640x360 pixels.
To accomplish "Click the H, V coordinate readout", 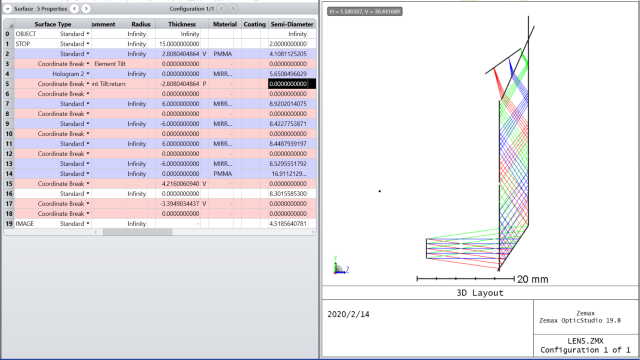I will (x=364, y=11).
